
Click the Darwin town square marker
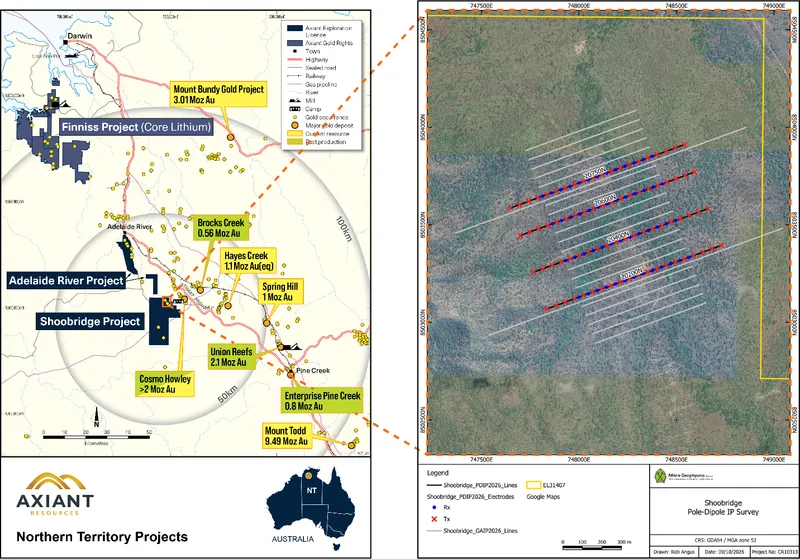point(65,42)
